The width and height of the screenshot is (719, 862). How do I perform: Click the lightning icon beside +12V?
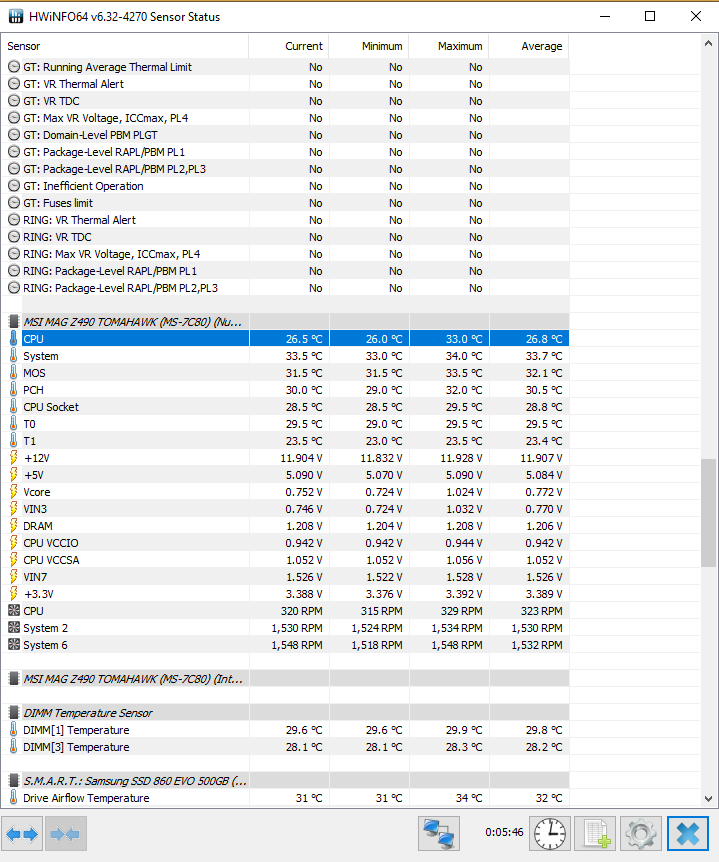pos(14,458)
